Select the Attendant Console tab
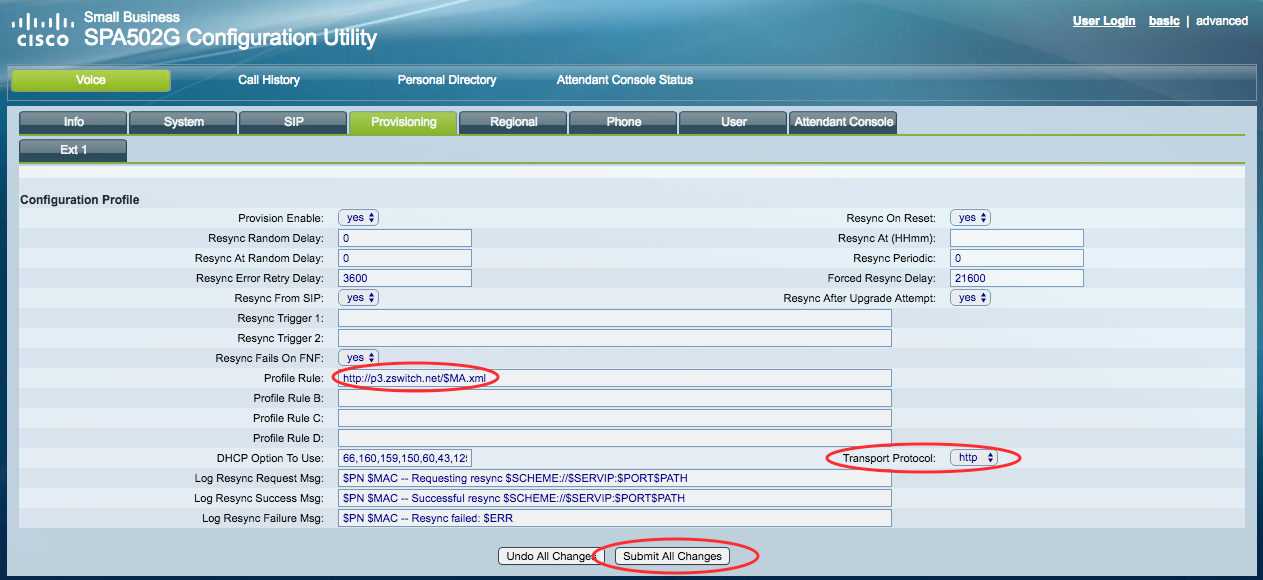Viewport: 1263px width, 580px height. [842, 122]
